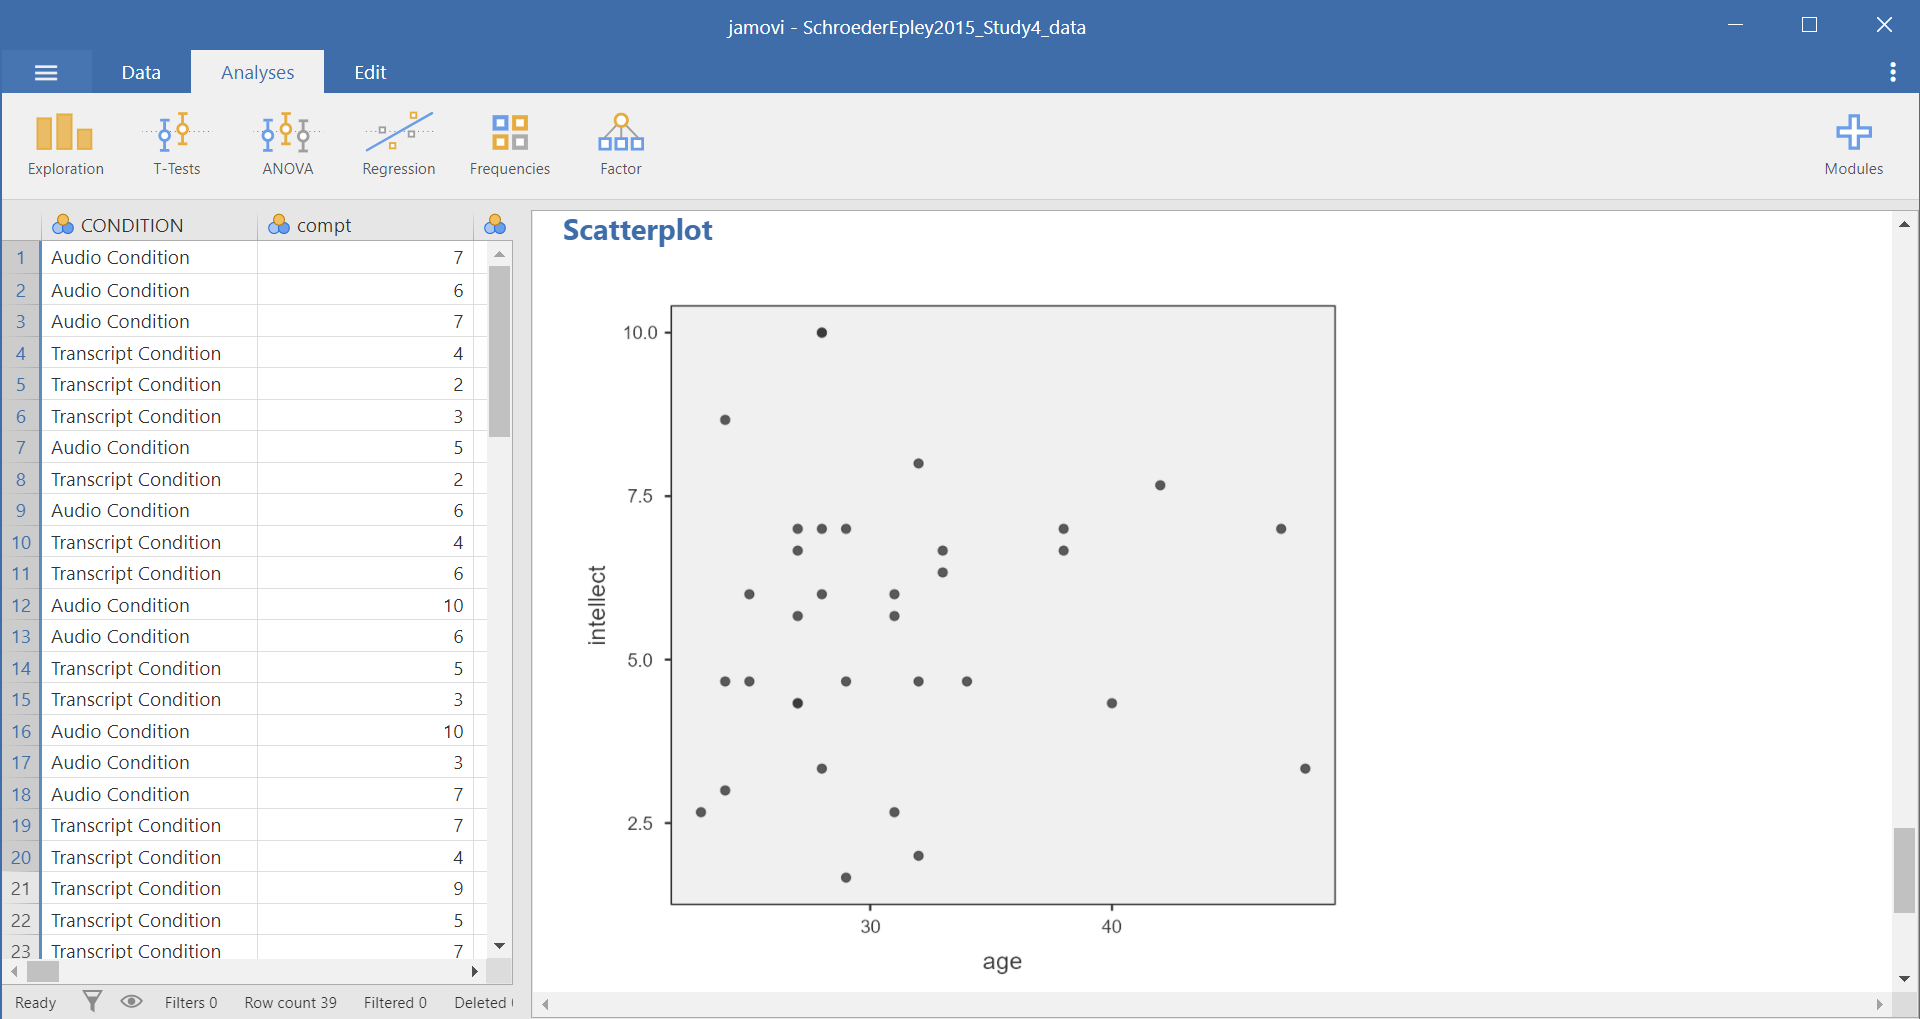The height and width of the screenshot is (1019, 1920).
Task: Open the Regression analysis menu
Action: click(x=398, y=145)
